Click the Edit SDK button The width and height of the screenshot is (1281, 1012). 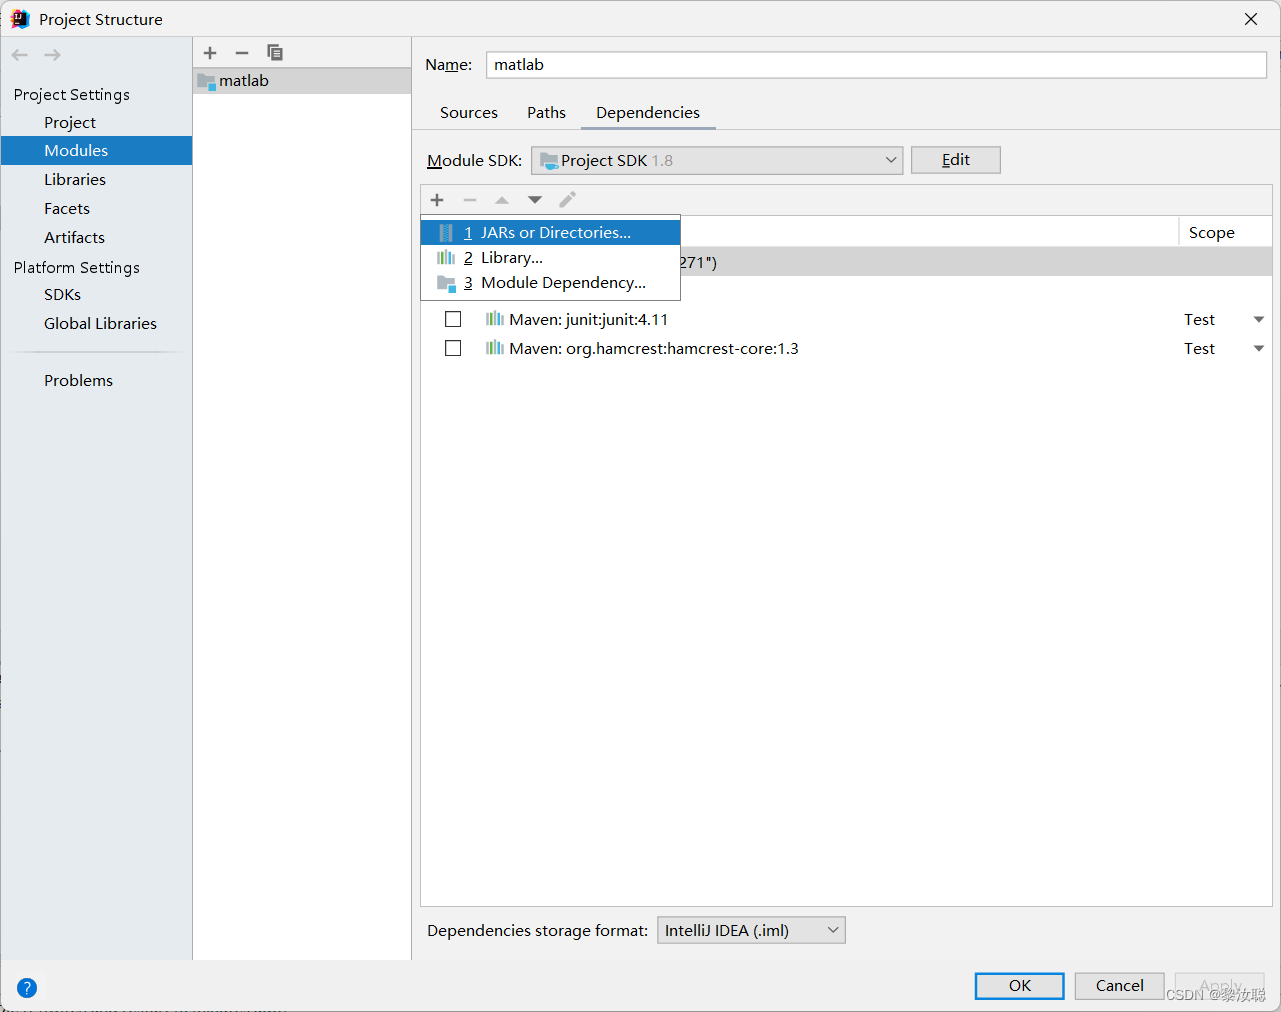tap(956, 160)
